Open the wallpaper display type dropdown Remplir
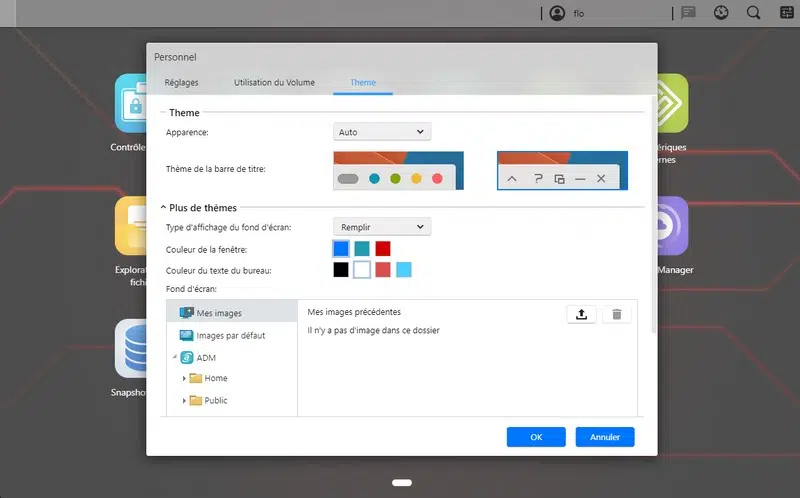The image size is (800, 498). point(382,227)
